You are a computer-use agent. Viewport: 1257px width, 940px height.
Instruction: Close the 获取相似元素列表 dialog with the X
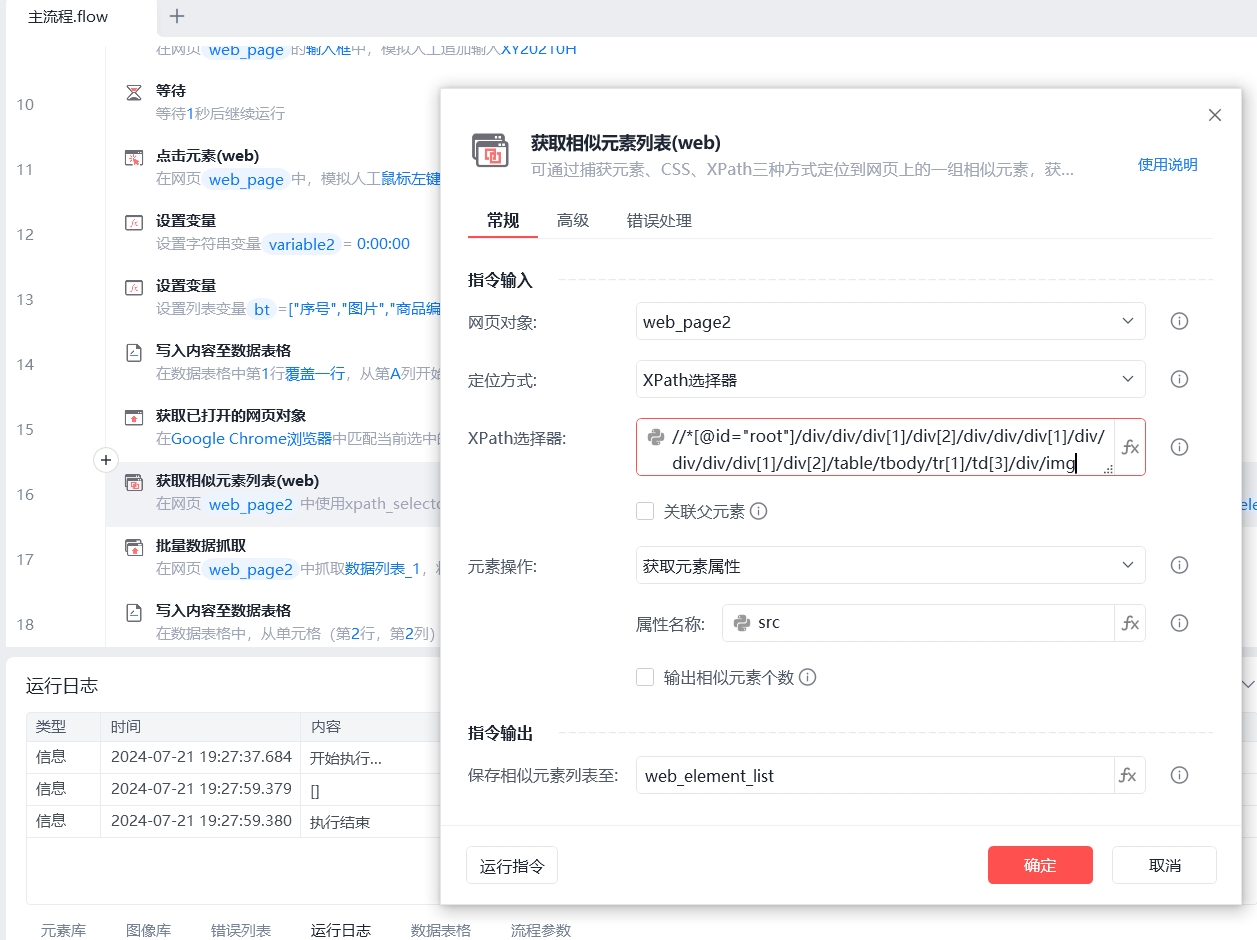click(1215, 115)
